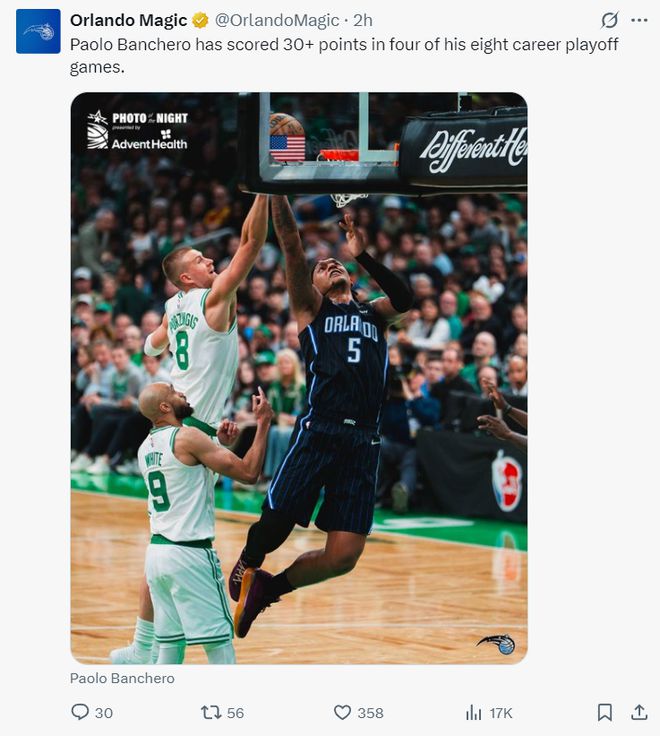660x736 pixels.
Task: Share the post via upload arrow icon
Action: tap(639, 712)
